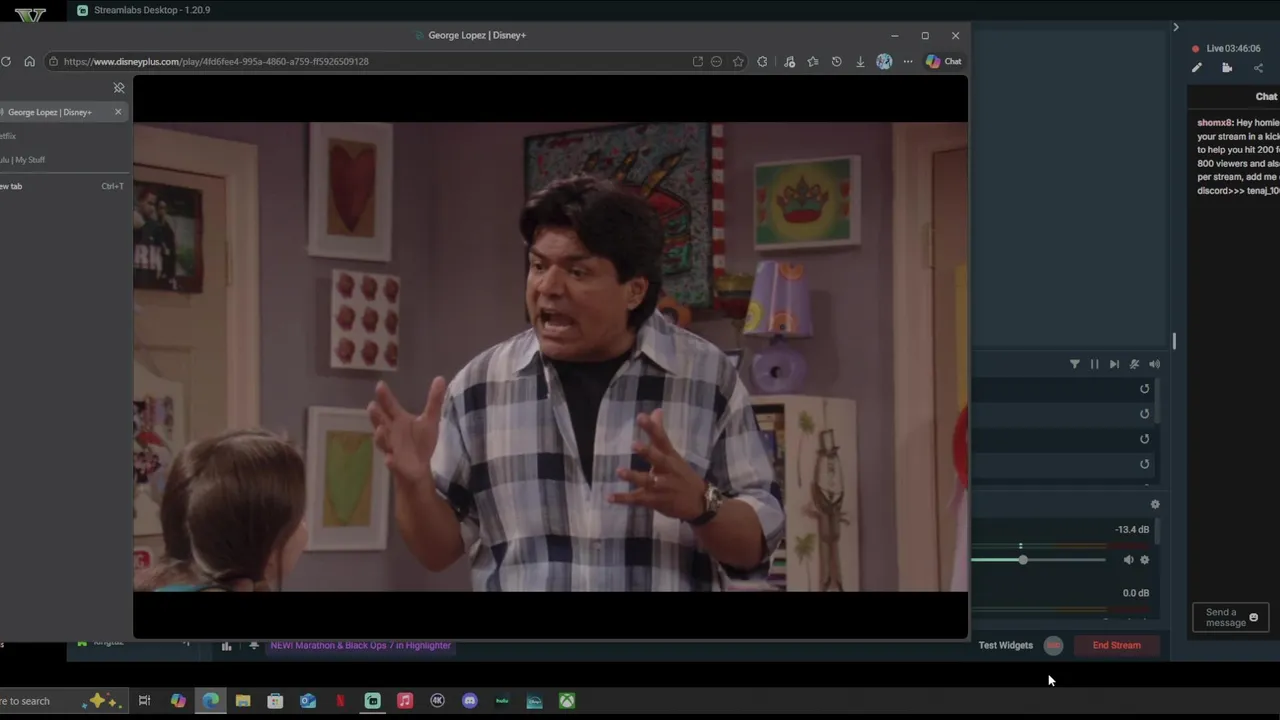The image size is (1280, 720).
Task: Open the browser extensions puzzle icon
Action: pos(763,61)
